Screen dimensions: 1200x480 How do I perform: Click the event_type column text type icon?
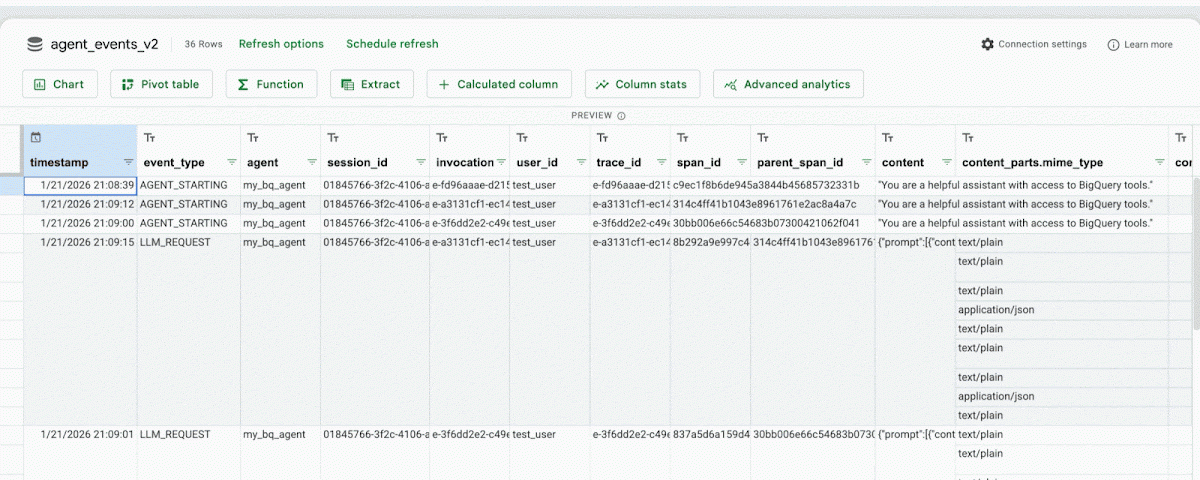coord(149,137)
